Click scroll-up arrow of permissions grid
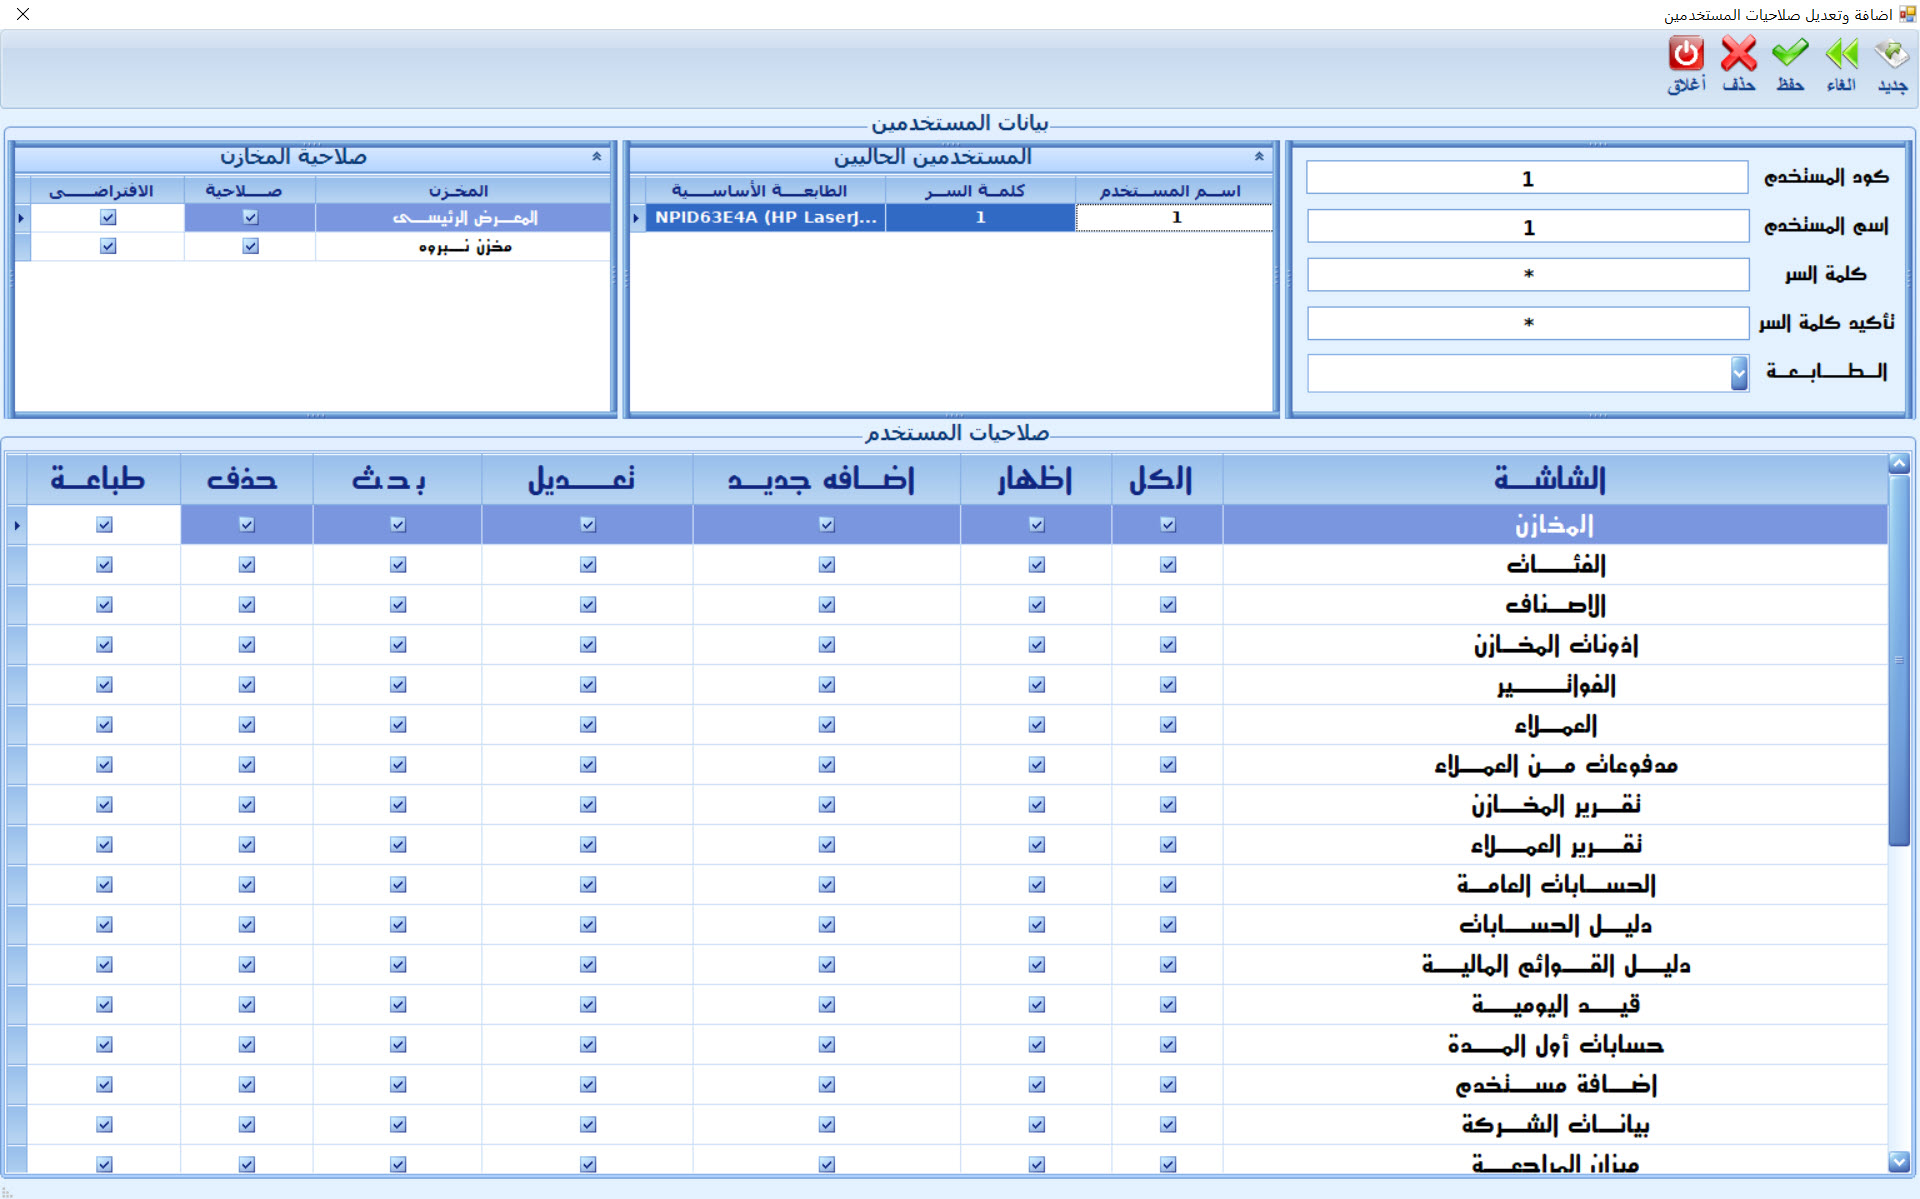 click(x=1899, y=463)
